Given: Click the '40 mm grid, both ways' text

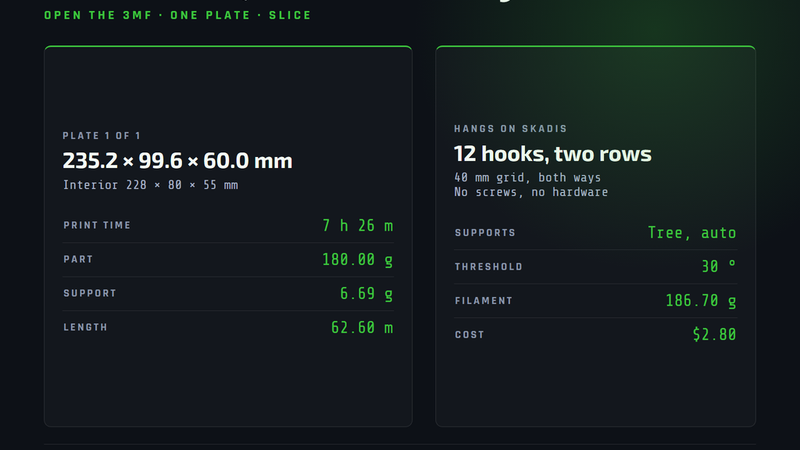Looking at the screenshot, I should pyautogui.click(x=528, y=178).
